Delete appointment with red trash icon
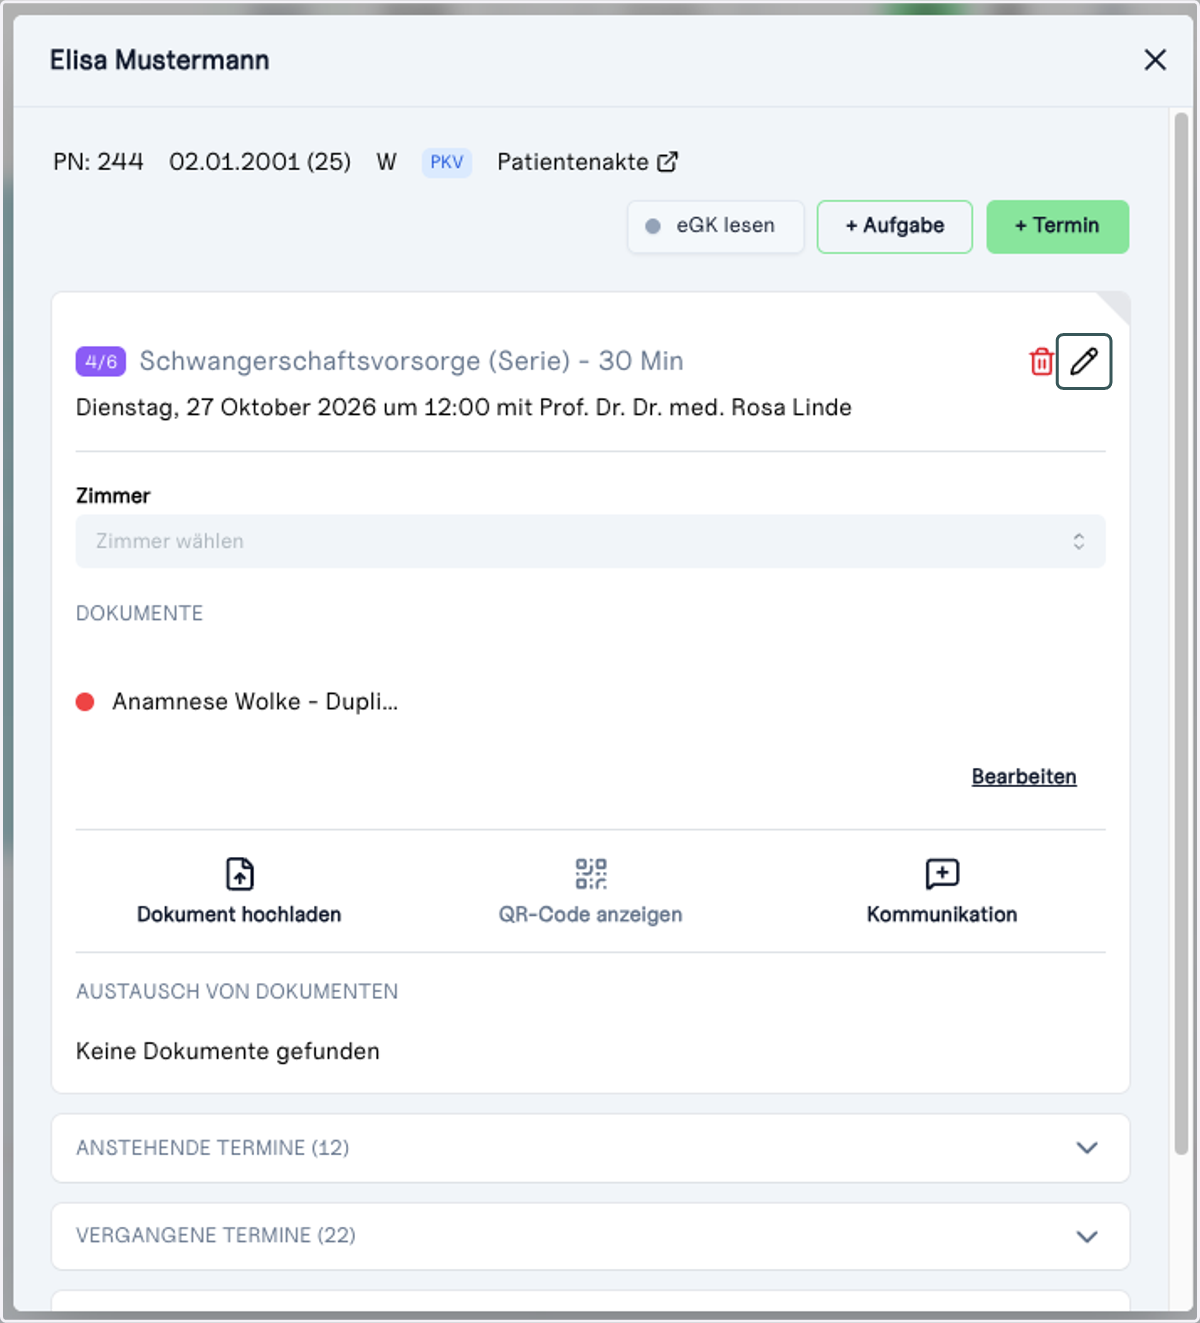Screen dimensions: 1200x1323 click(1041, 361)
